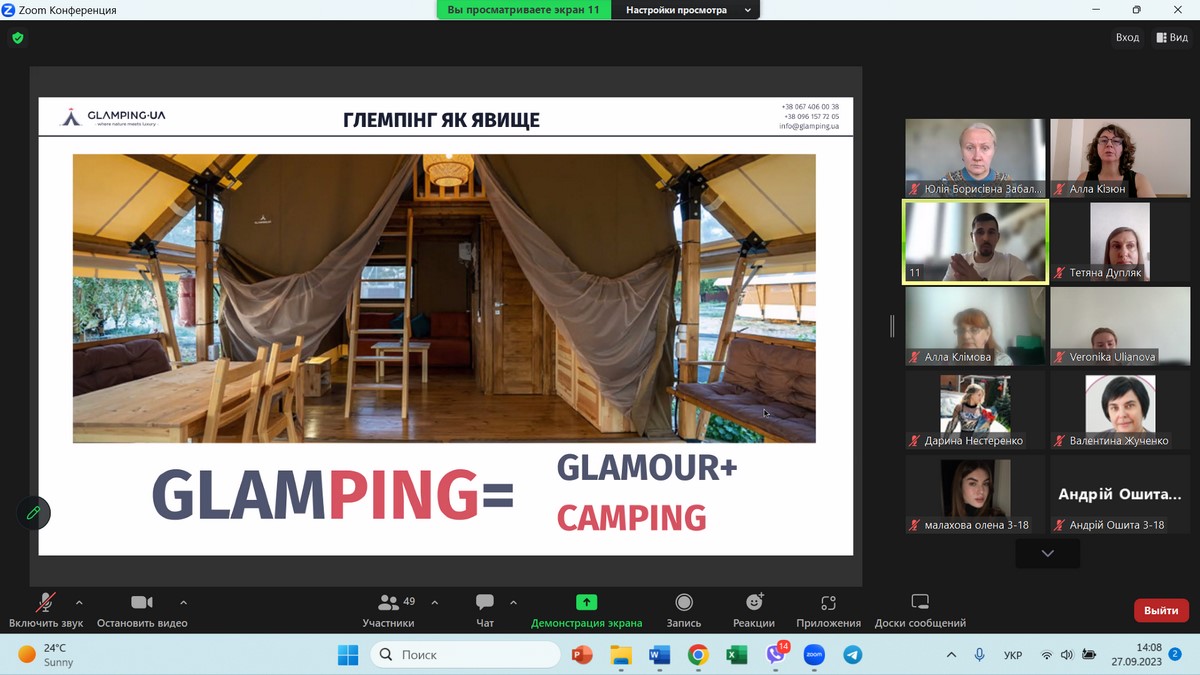This screenshot has height=675, width=1200.
Task: Expand audio options arrow next to microphone
Action: coord(79,603)
